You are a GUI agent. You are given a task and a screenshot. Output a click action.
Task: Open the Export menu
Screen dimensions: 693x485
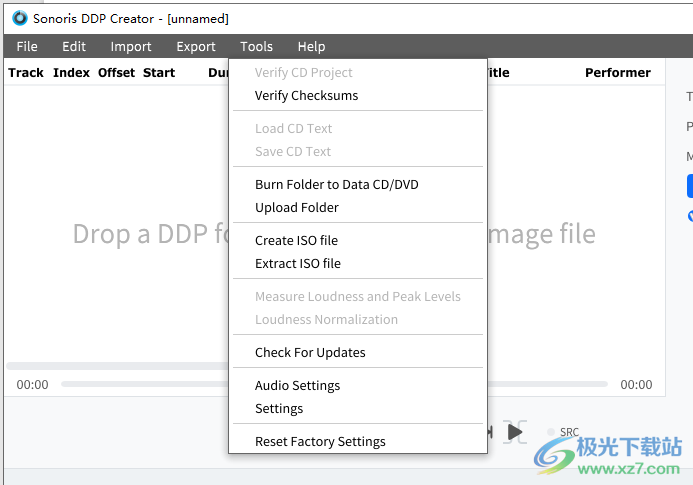pos(196,46)
